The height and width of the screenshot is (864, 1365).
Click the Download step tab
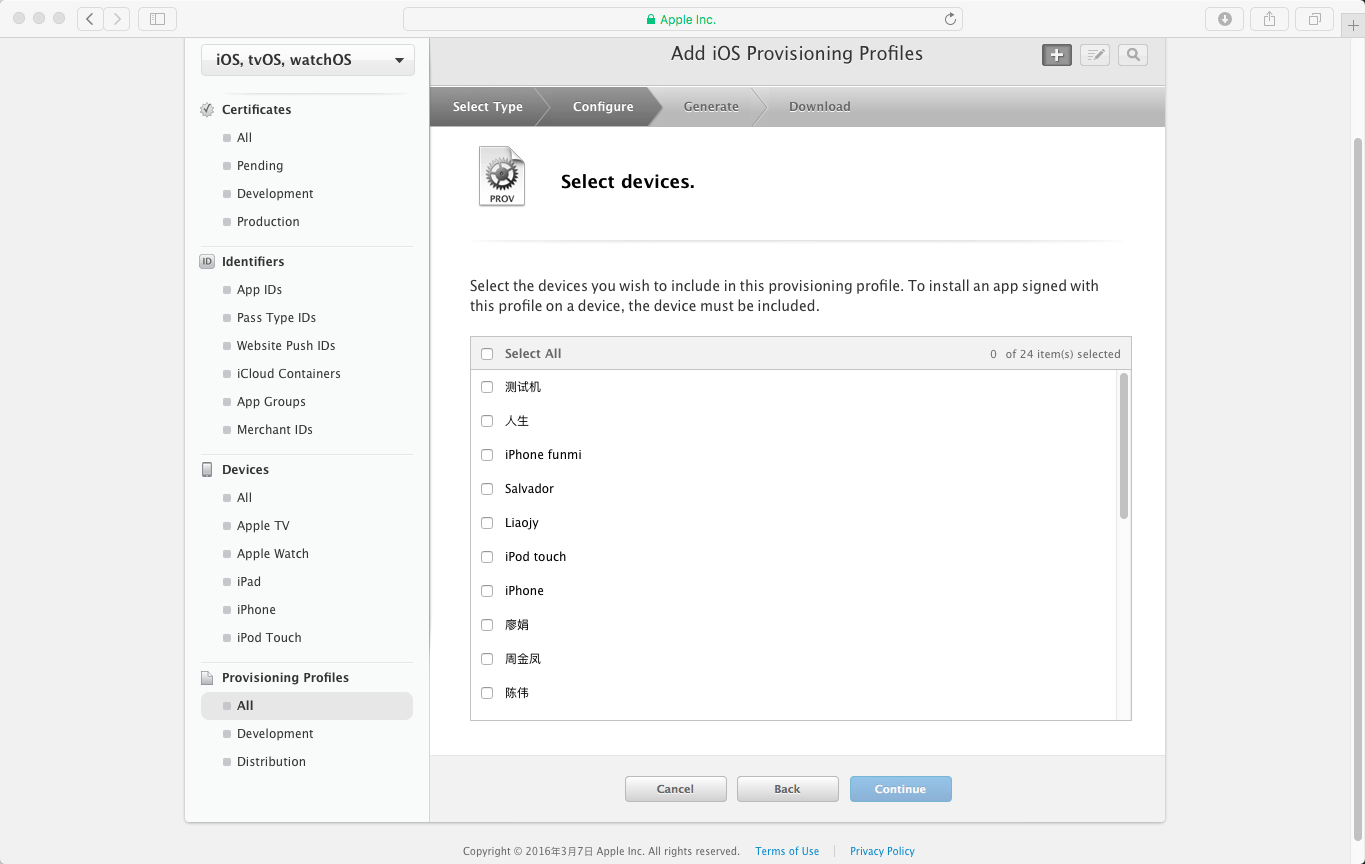click(820, 107)
